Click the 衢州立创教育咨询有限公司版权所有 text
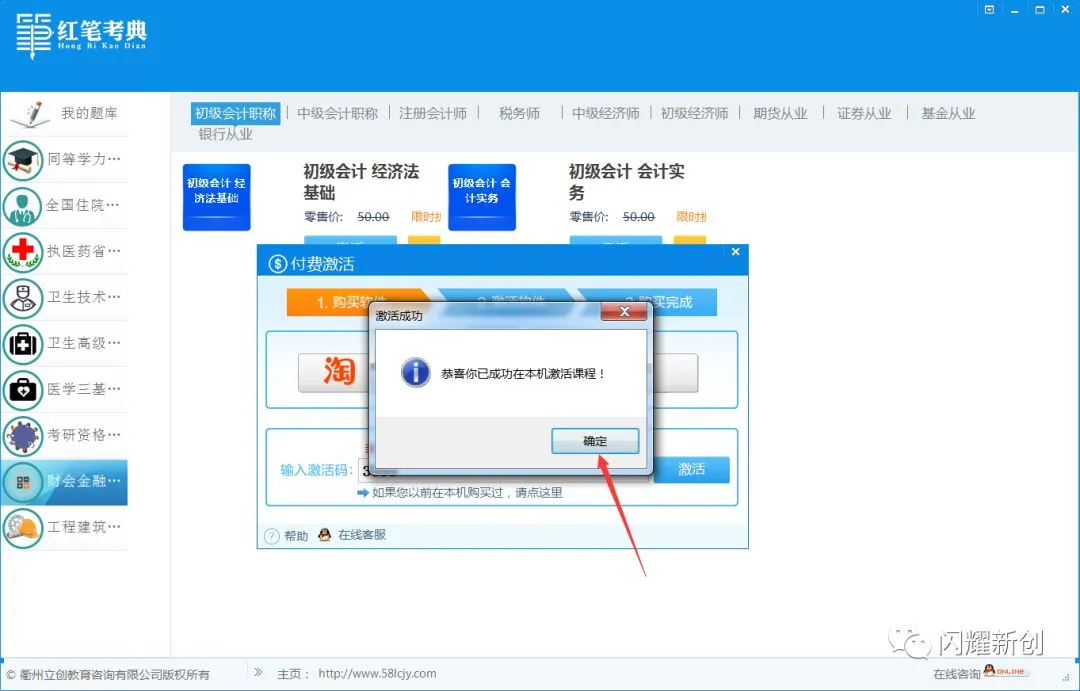The width and height of the screenshot is (1080, 691). pos(114,674)
